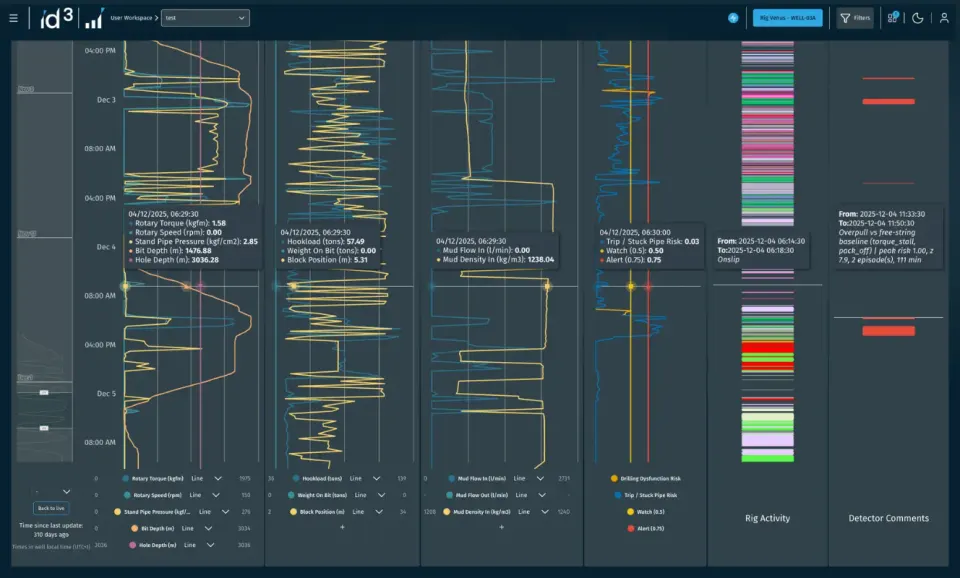The image size is (960, 578).
Task: Open the test workspace dropdown
Action: pyautogui.click(x=205, y=18)
